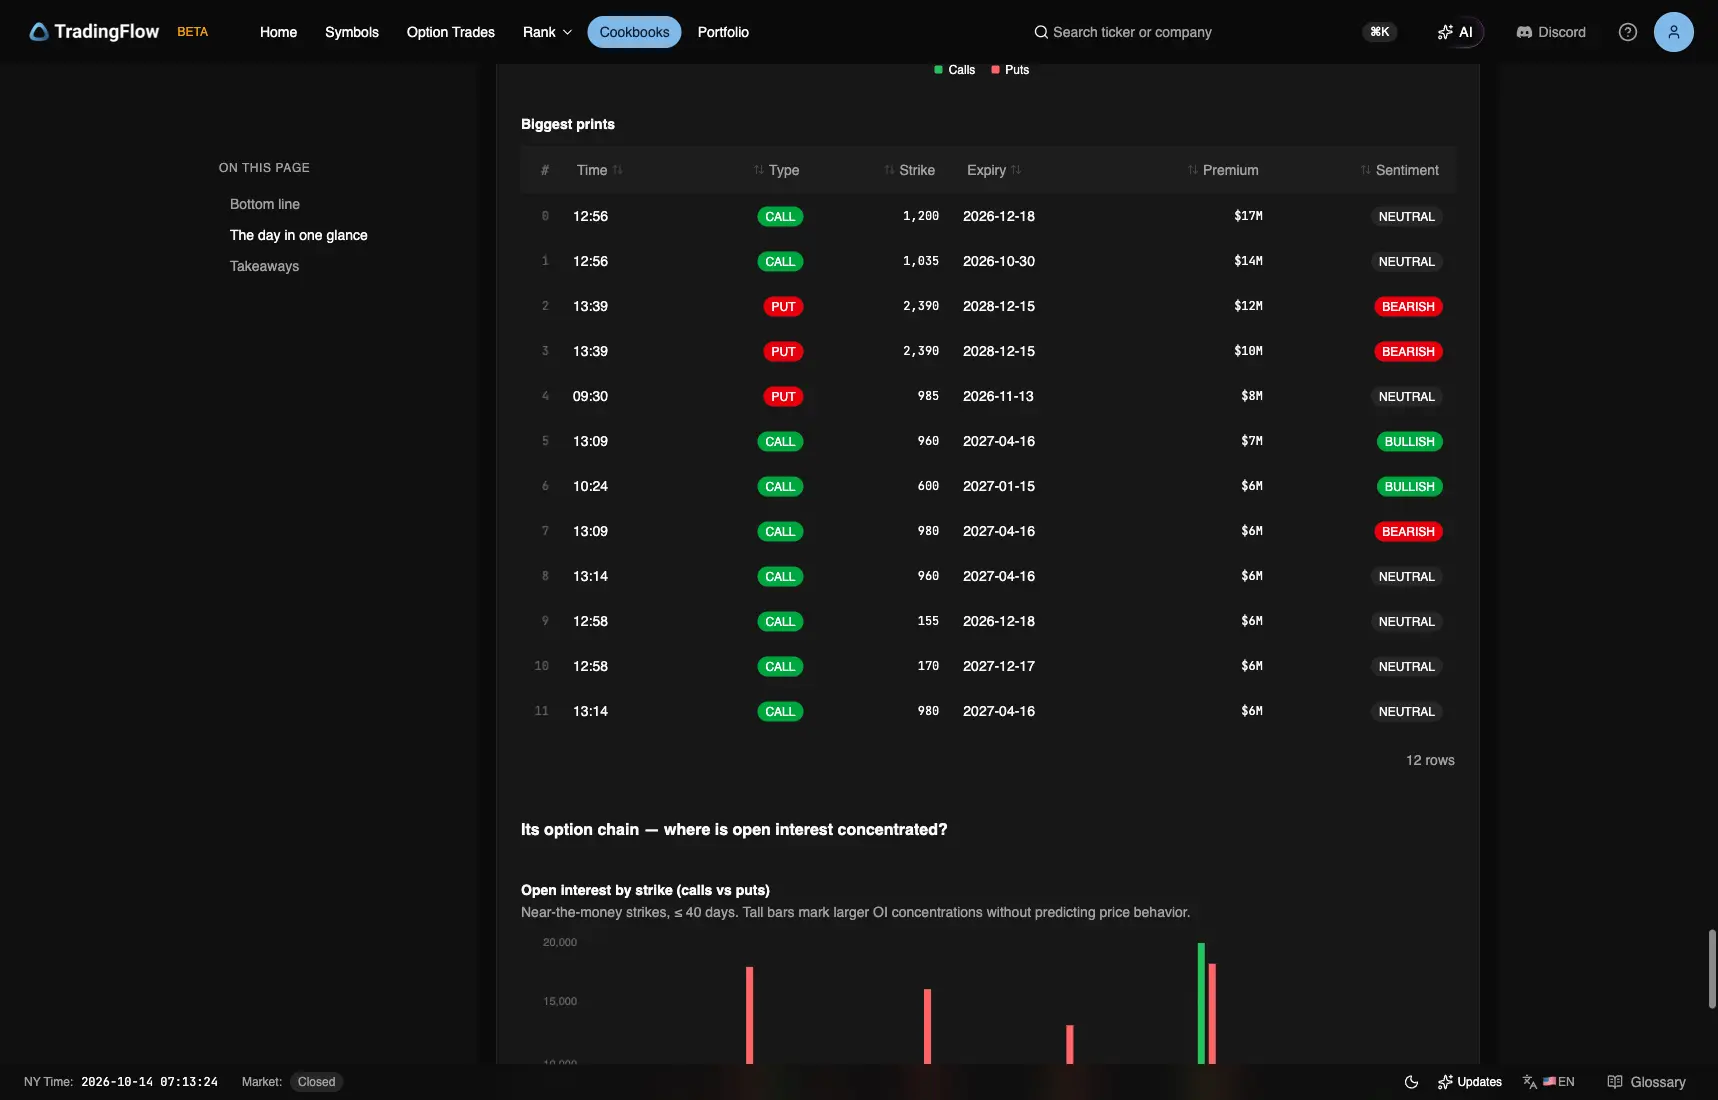Viewport: 1718px width, 1100px height.
Task: Click the Market Closed status badge
Action: 316,1082
